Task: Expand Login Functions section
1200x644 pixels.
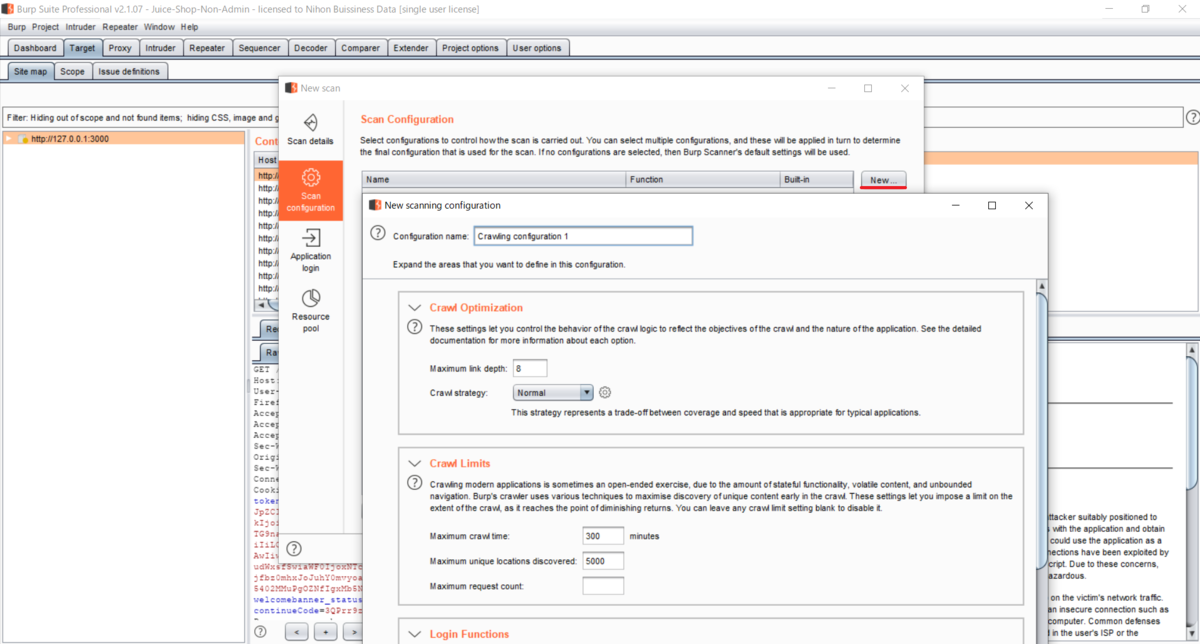Action: click(414, 634)
